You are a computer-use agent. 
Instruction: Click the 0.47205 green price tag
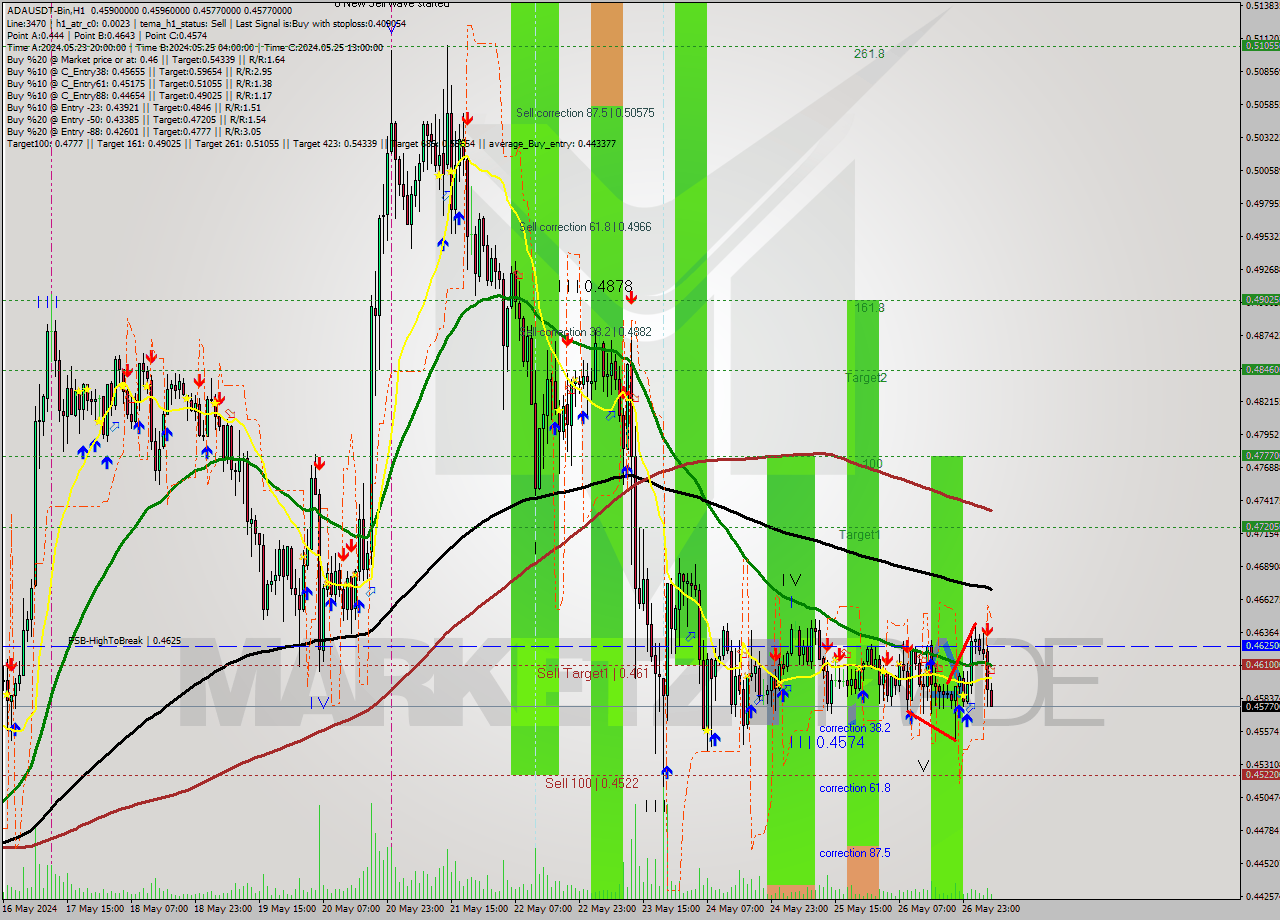tap(1260, 526)
